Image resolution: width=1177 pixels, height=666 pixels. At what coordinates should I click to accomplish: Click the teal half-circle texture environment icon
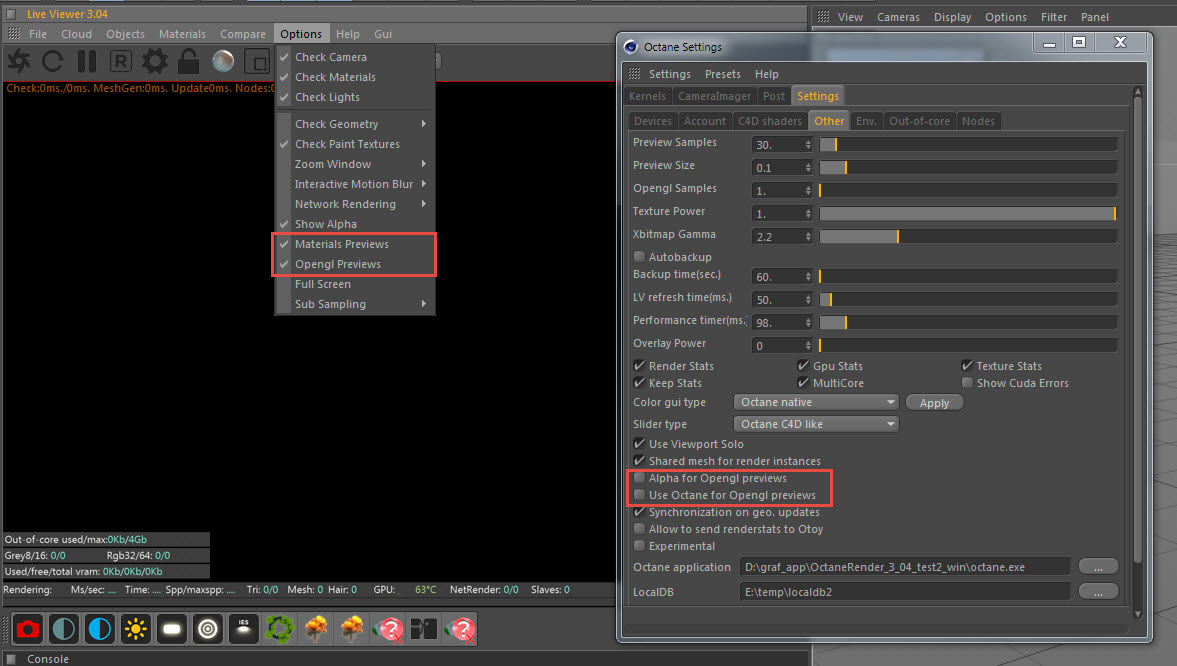(x=64, y=628)
